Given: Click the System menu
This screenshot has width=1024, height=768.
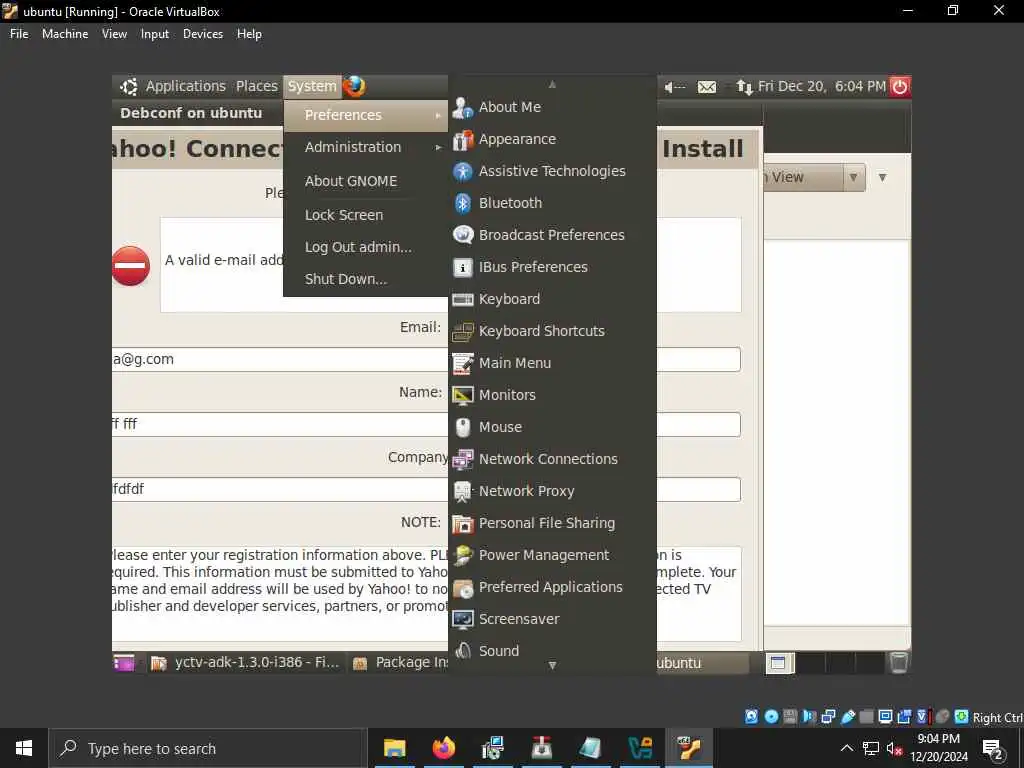Looking at the screenshot, I should [312, 86].
